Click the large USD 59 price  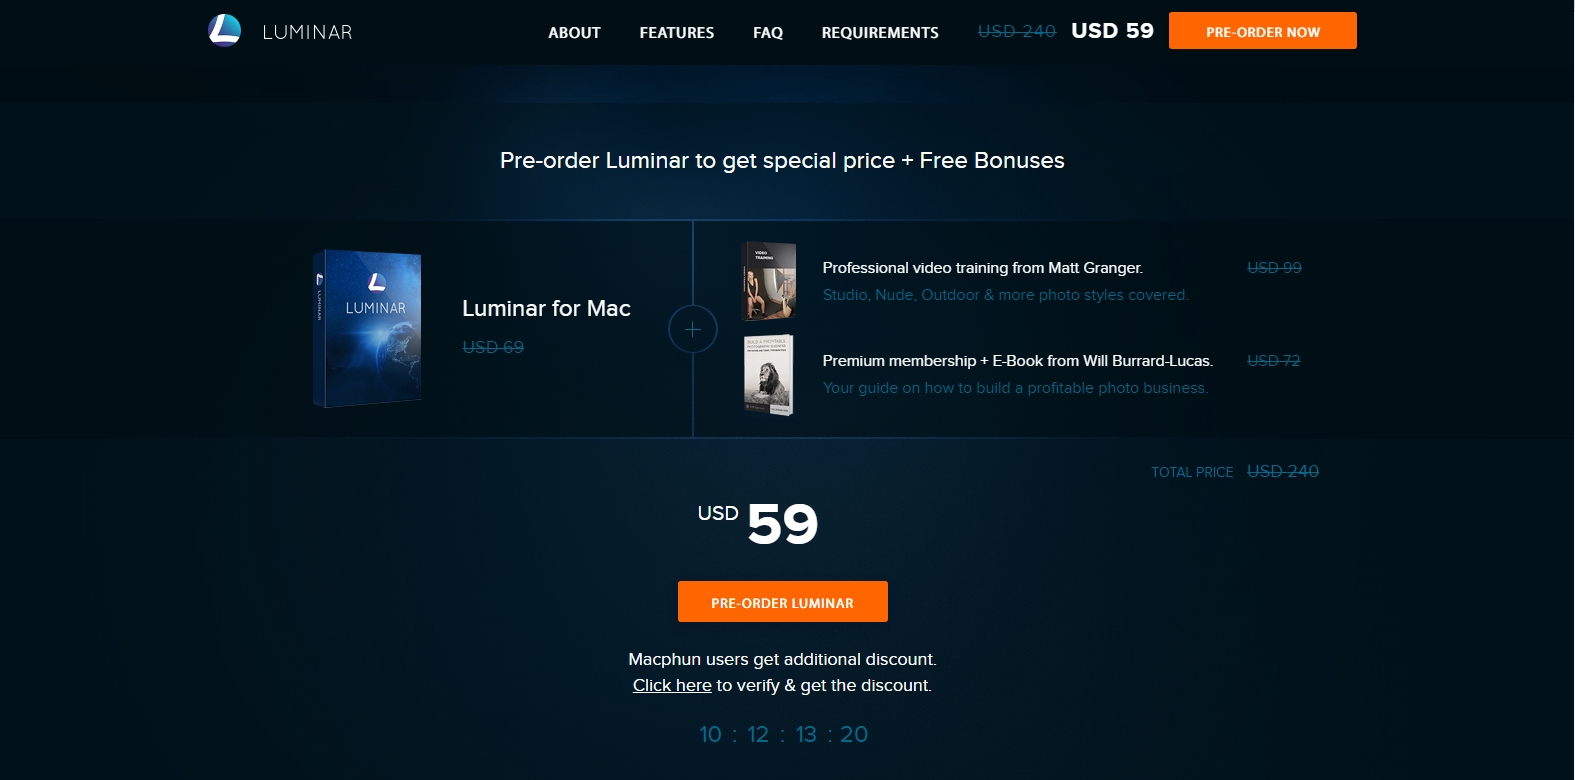758,523
